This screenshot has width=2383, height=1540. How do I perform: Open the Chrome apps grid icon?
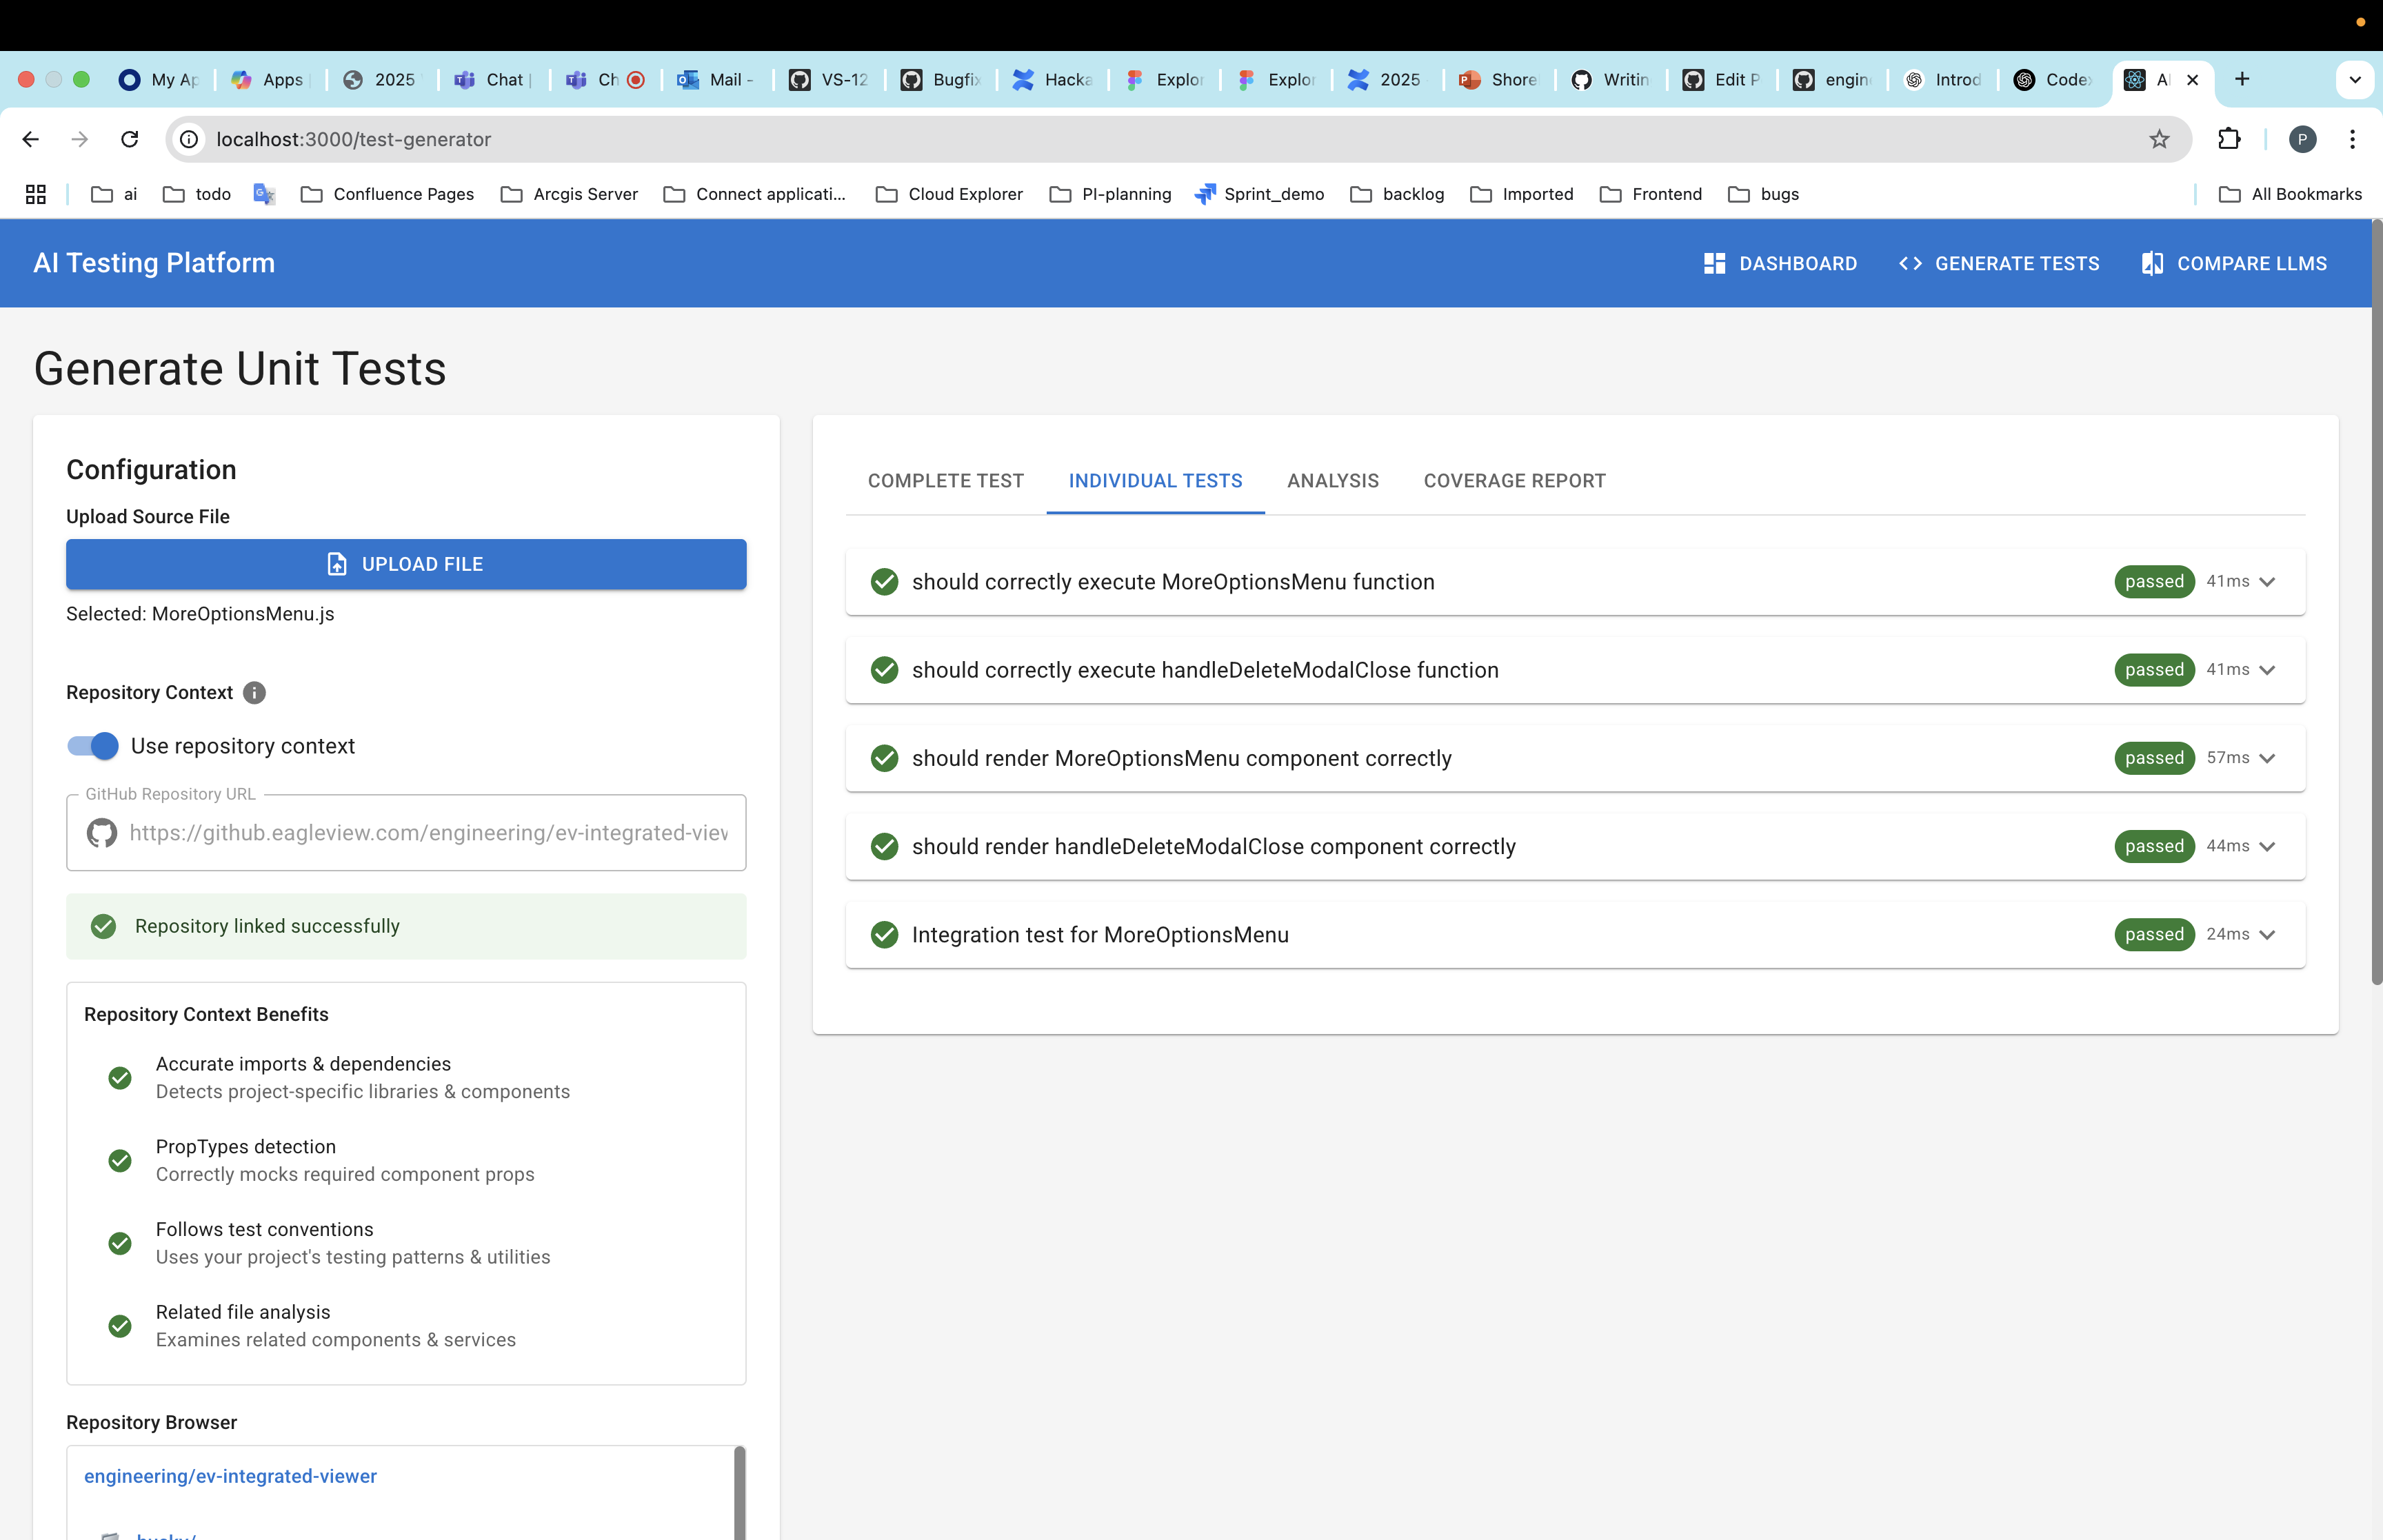point(36,194)
